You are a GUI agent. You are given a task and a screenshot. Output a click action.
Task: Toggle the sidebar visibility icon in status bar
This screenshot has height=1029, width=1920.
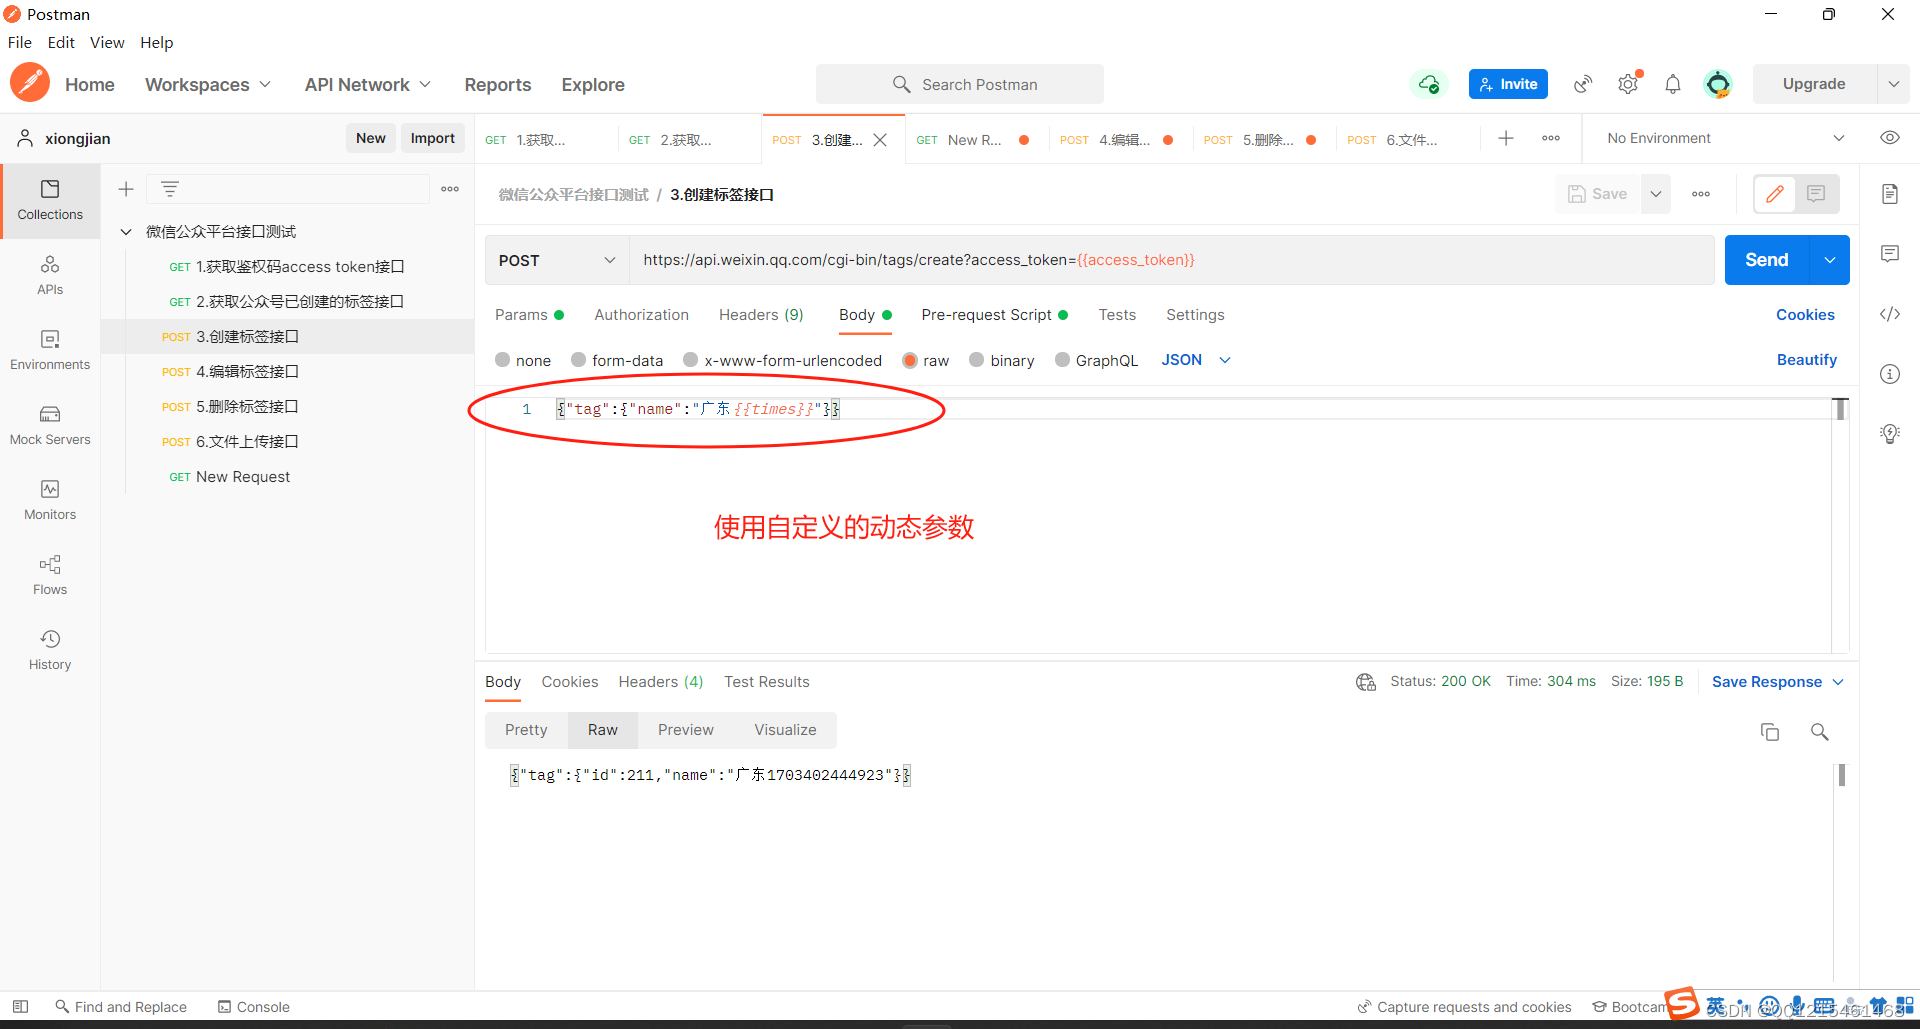coord(20,1007)
